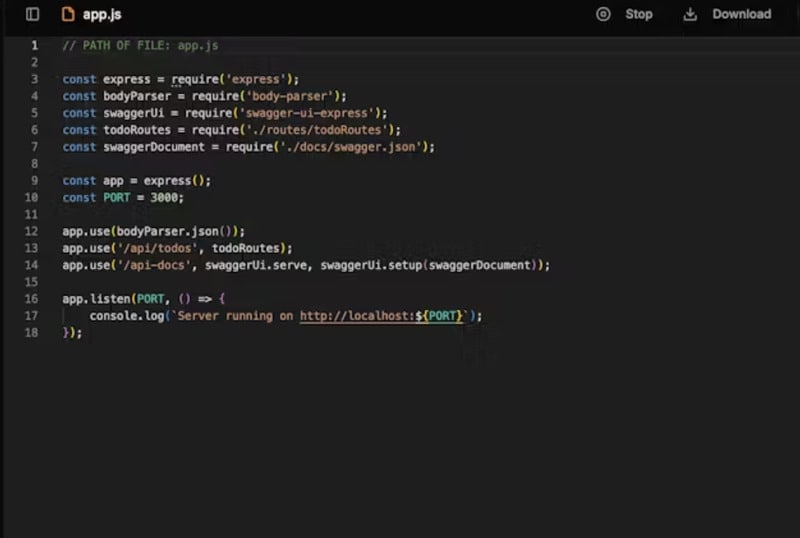Click the 3000 value on line 10
This screenshot has width=800, height=538.
pos(164,197)
